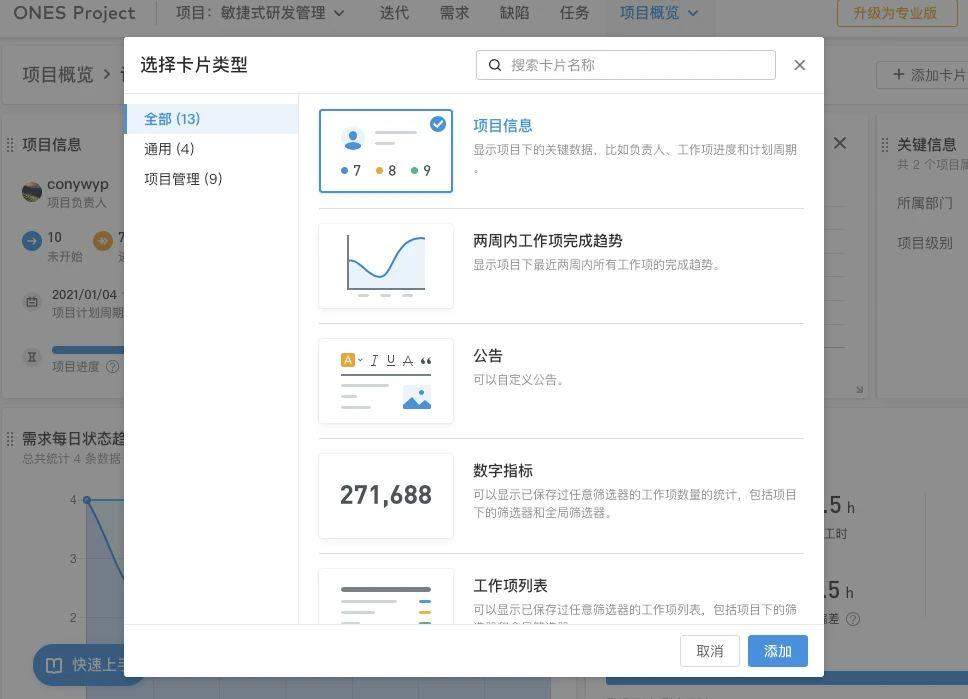Click 升级为专业版 upgrade button

895,13
